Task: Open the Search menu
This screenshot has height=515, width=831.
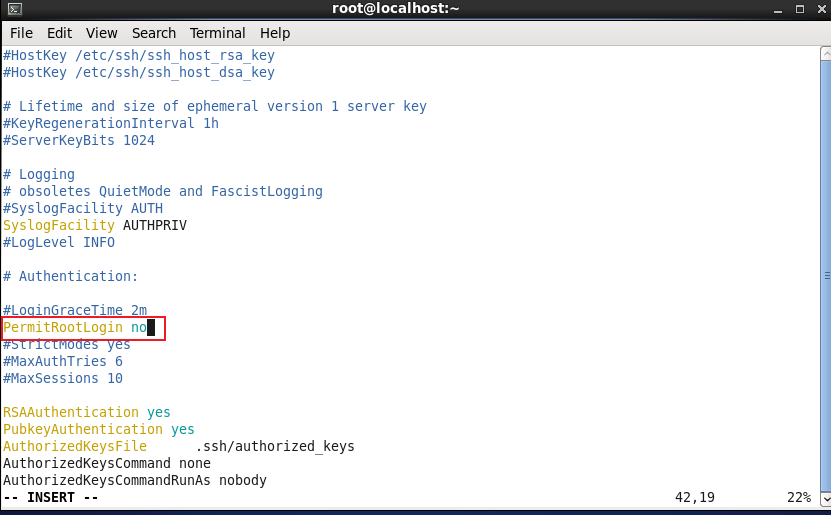Action: click(154, 33)
